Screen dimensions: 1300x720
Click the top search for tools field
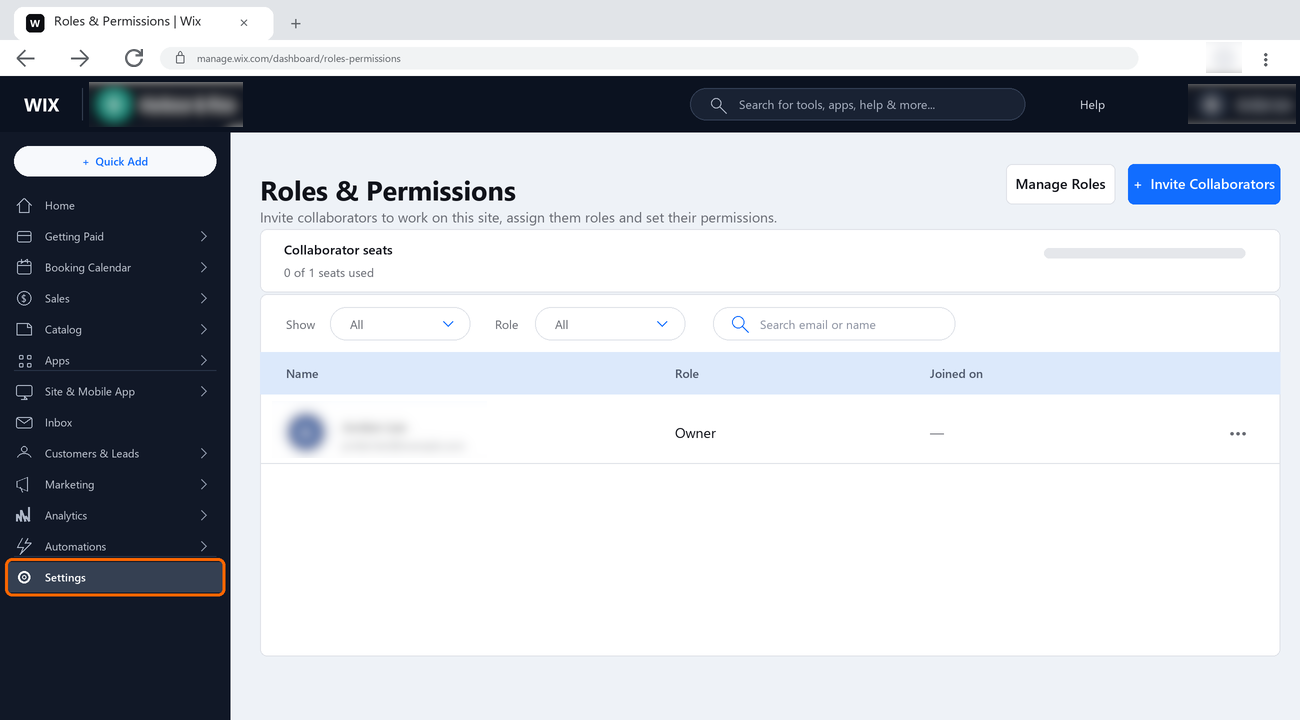857,105
